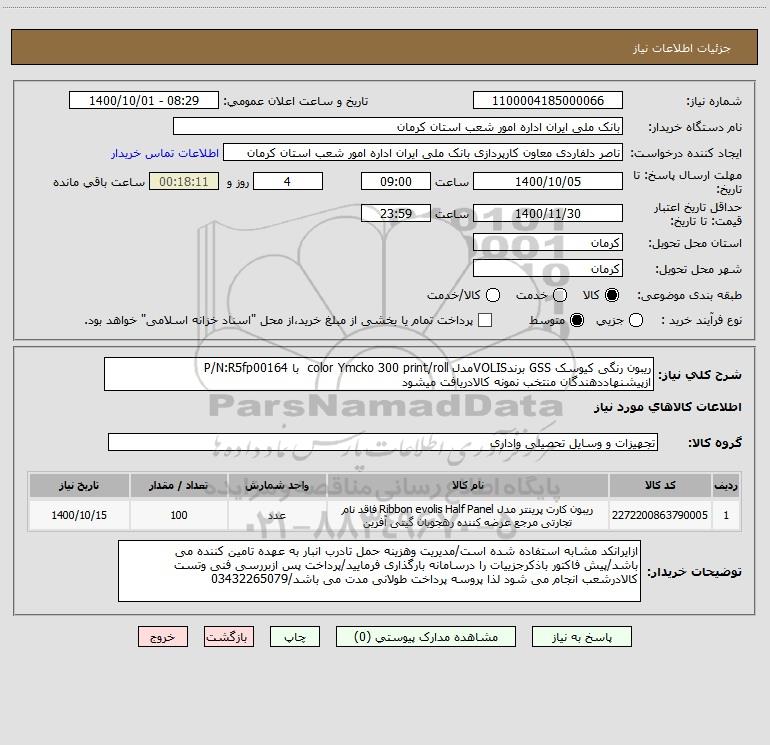Screen dimensions: 770x745
Task: Click the request creator name field
Action: pyautogui.click(x=423, y=153)
